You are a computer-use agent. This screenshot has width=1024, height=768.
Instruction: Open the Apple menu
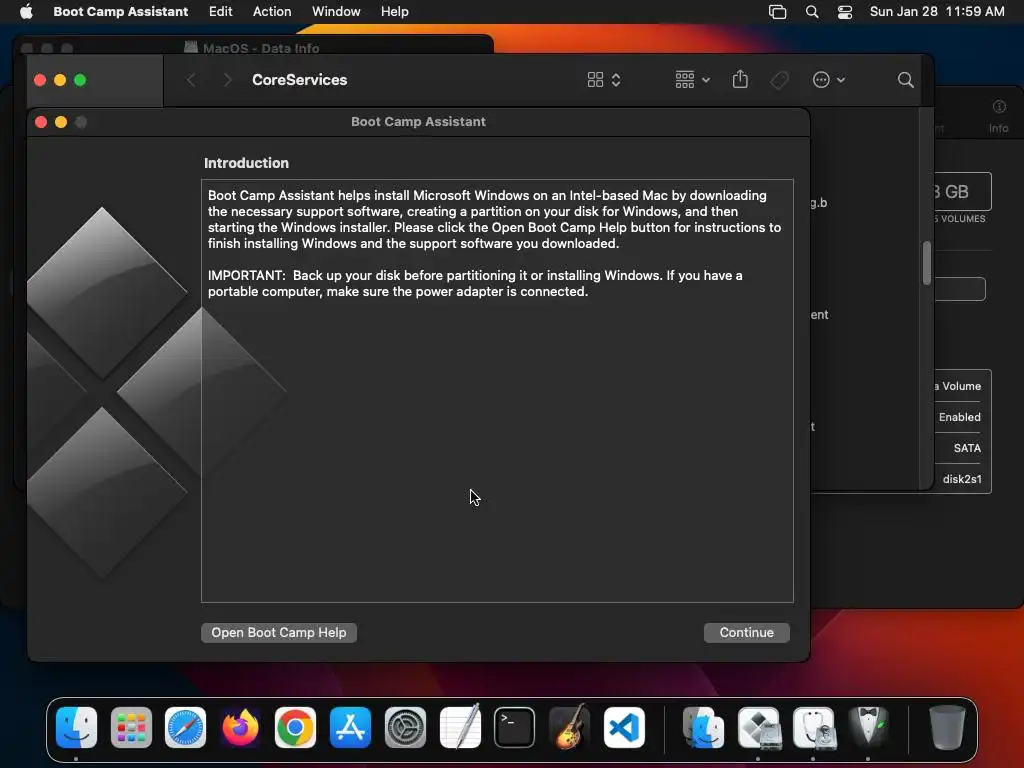pos(26,11)
